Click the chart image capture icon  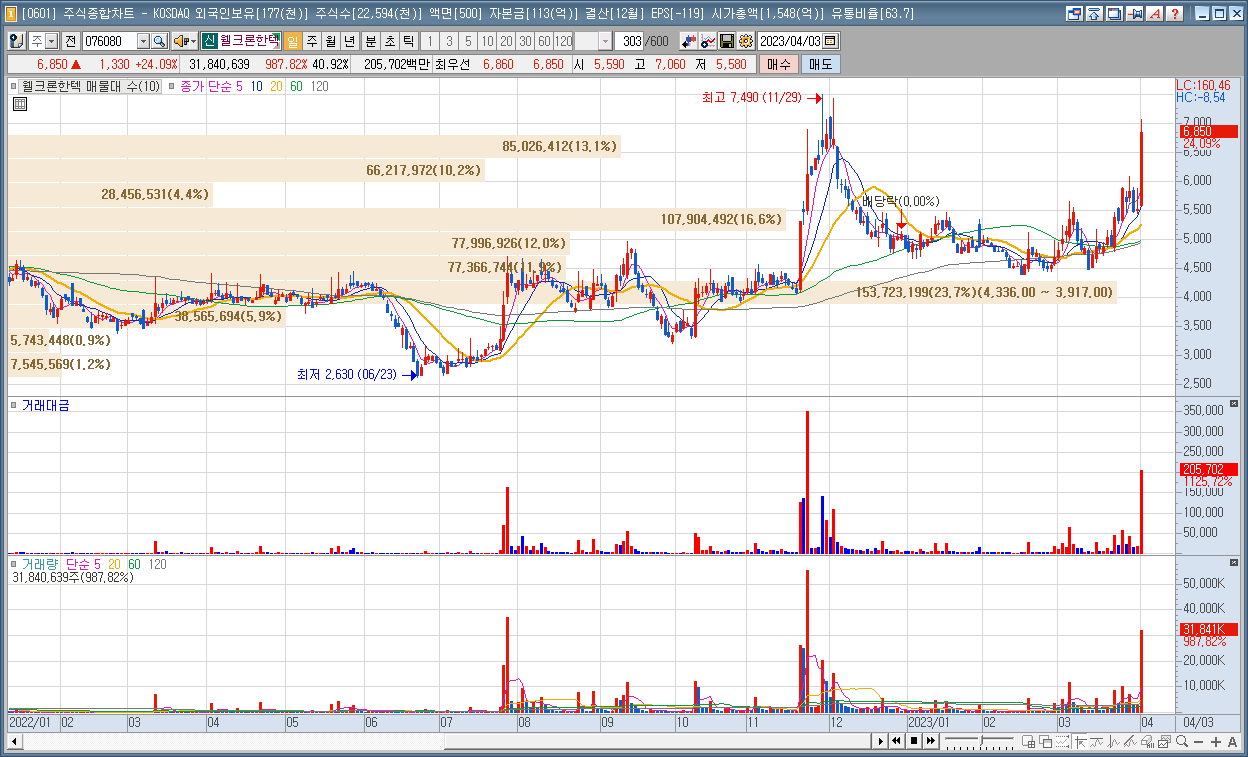point(1163,741)
